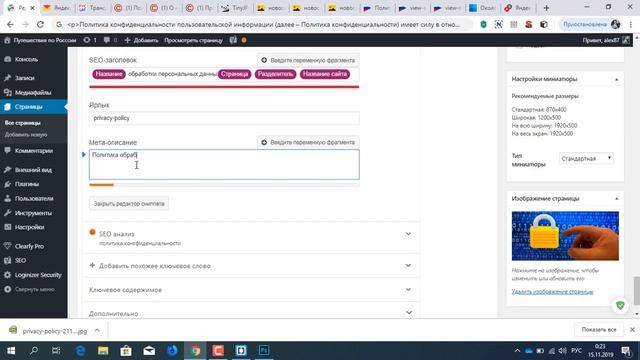The width and height of the screenshot is (640, 360).
Task: Open File Explorer from taskbar
Action: click(103, 351)
